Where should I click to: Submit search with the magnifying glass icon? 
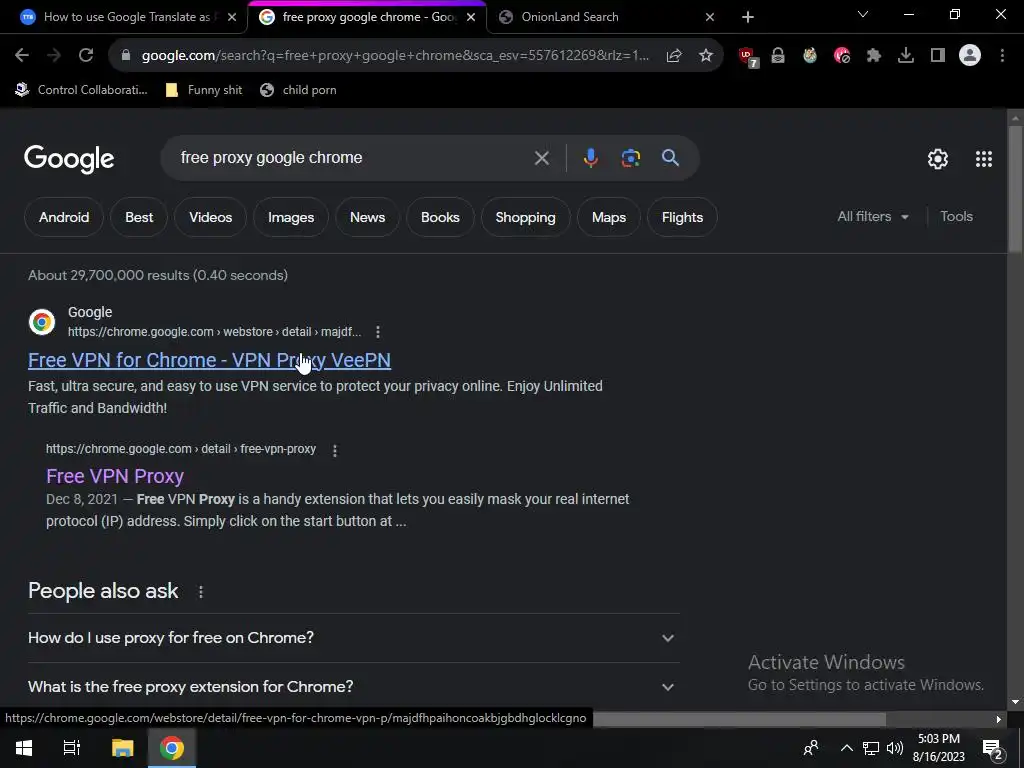[671, 157]
